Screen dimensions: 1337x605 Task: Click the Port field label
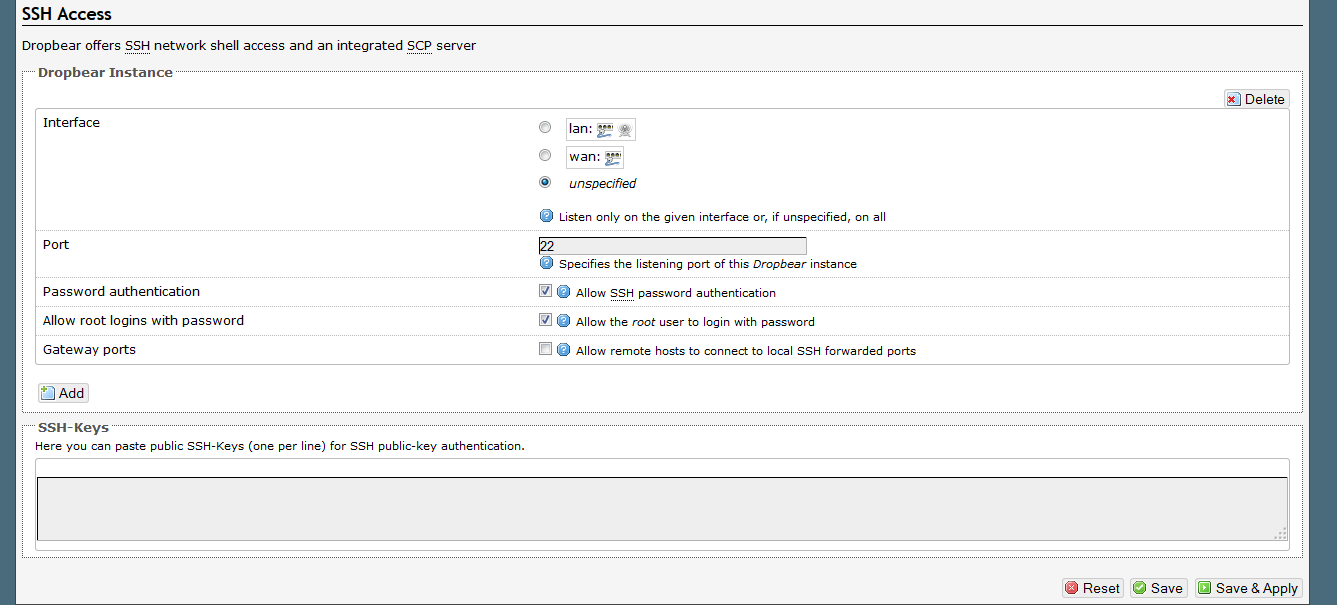56,244
